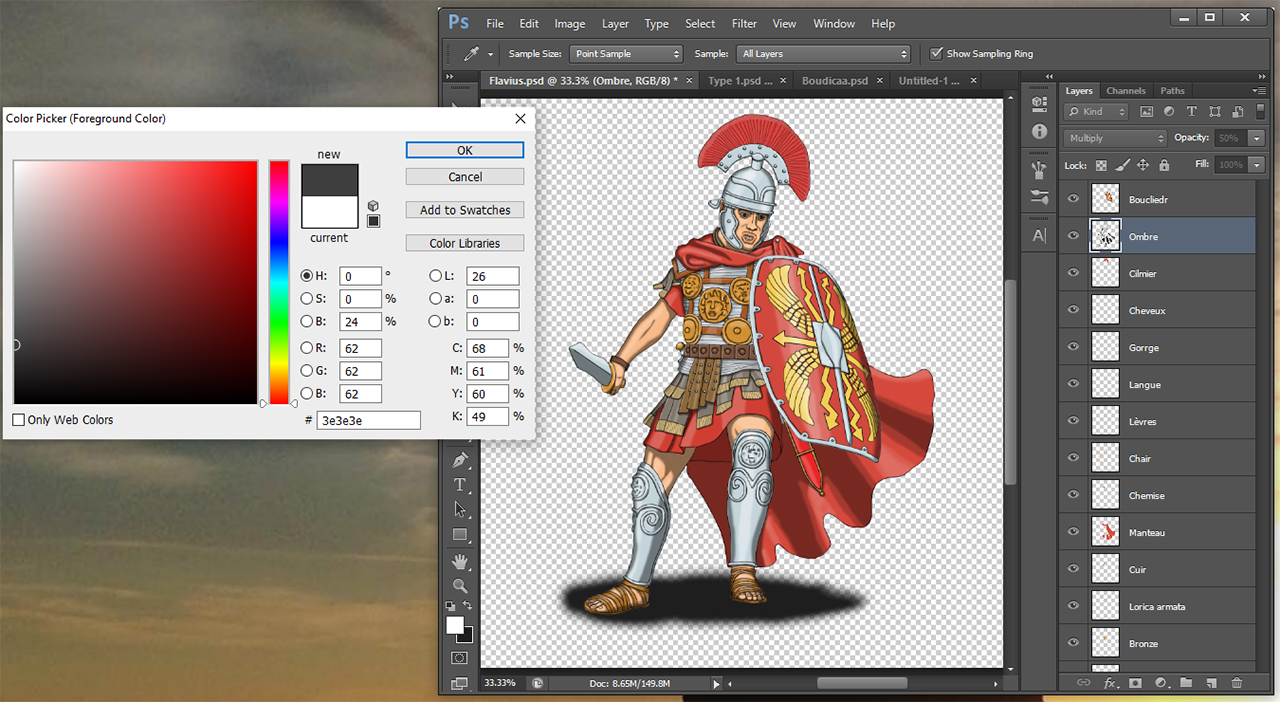The width and height of the screenshot is (1280, 702).
Task: Toggle visibility of the Cheveux layer
Action: click(1073, 310)
